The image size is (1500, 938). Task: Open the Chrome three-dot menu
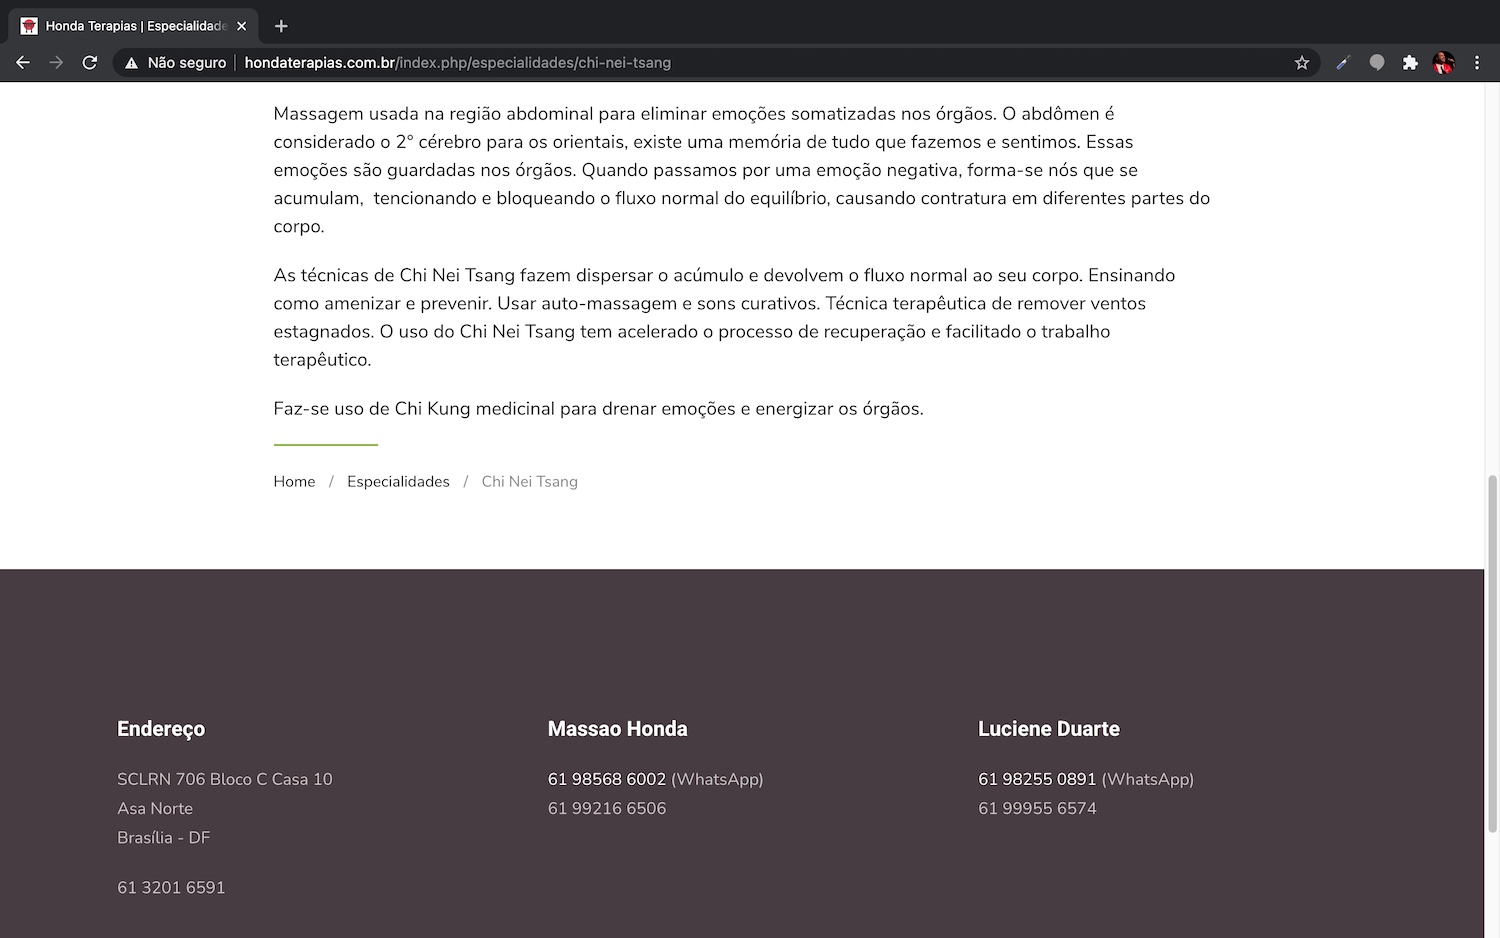pyautogui.click(x=1477, y=63)
